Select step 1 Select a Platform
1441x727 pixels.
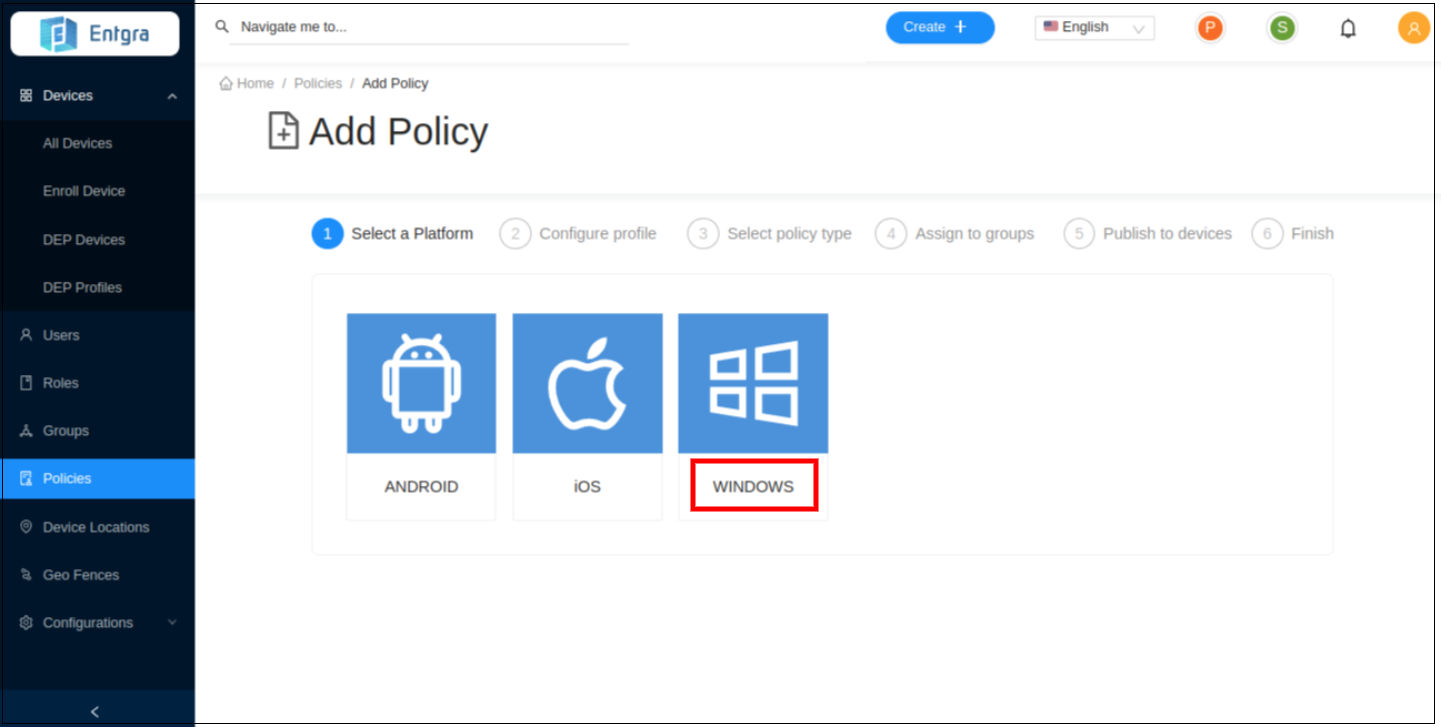coord(392,234)
